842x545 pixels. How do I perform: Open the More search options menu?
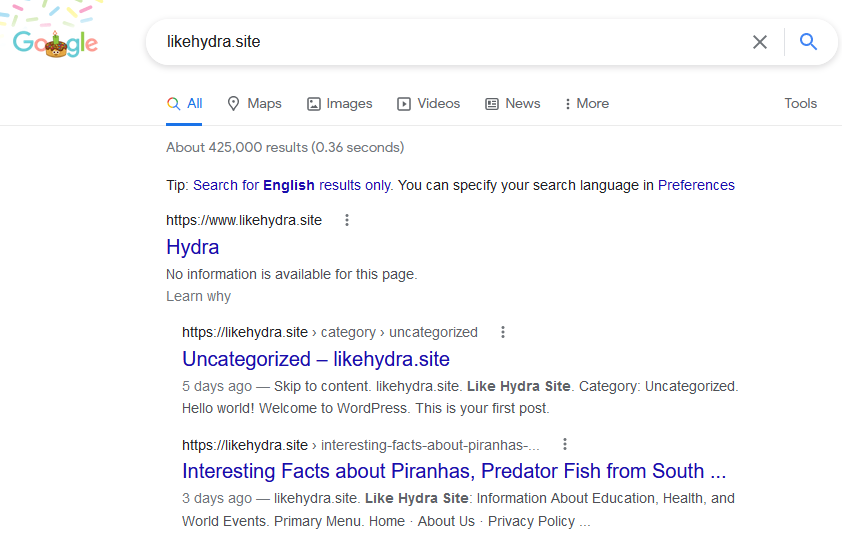(586, 104)
